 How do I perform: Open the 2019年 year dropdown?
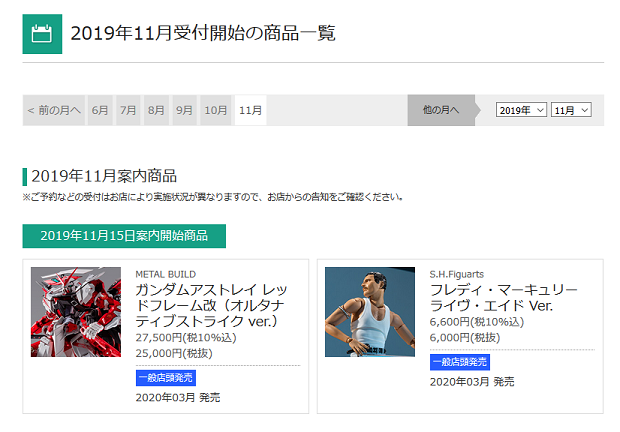tap(521, 110)
